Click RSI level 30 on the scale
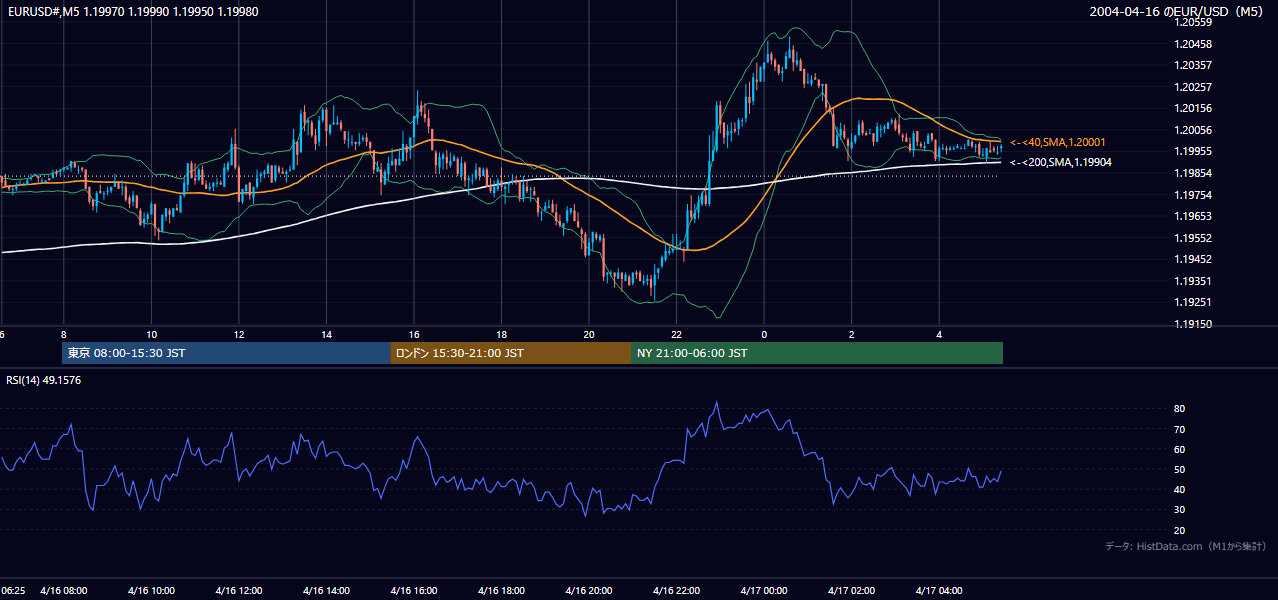Screen dimensions: 1278x600 (x=1179, y=509)
